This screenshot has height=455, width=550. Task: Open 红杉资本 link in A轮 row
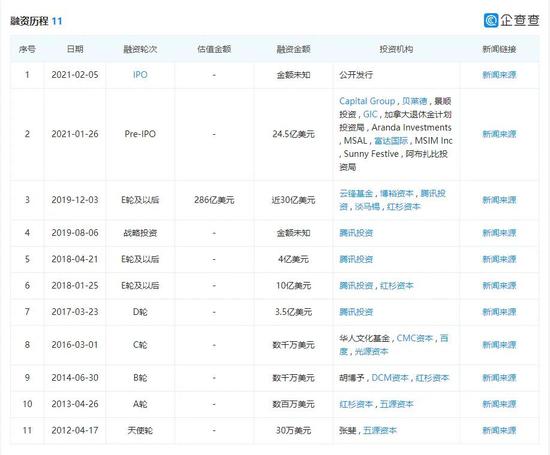[356, 404]
